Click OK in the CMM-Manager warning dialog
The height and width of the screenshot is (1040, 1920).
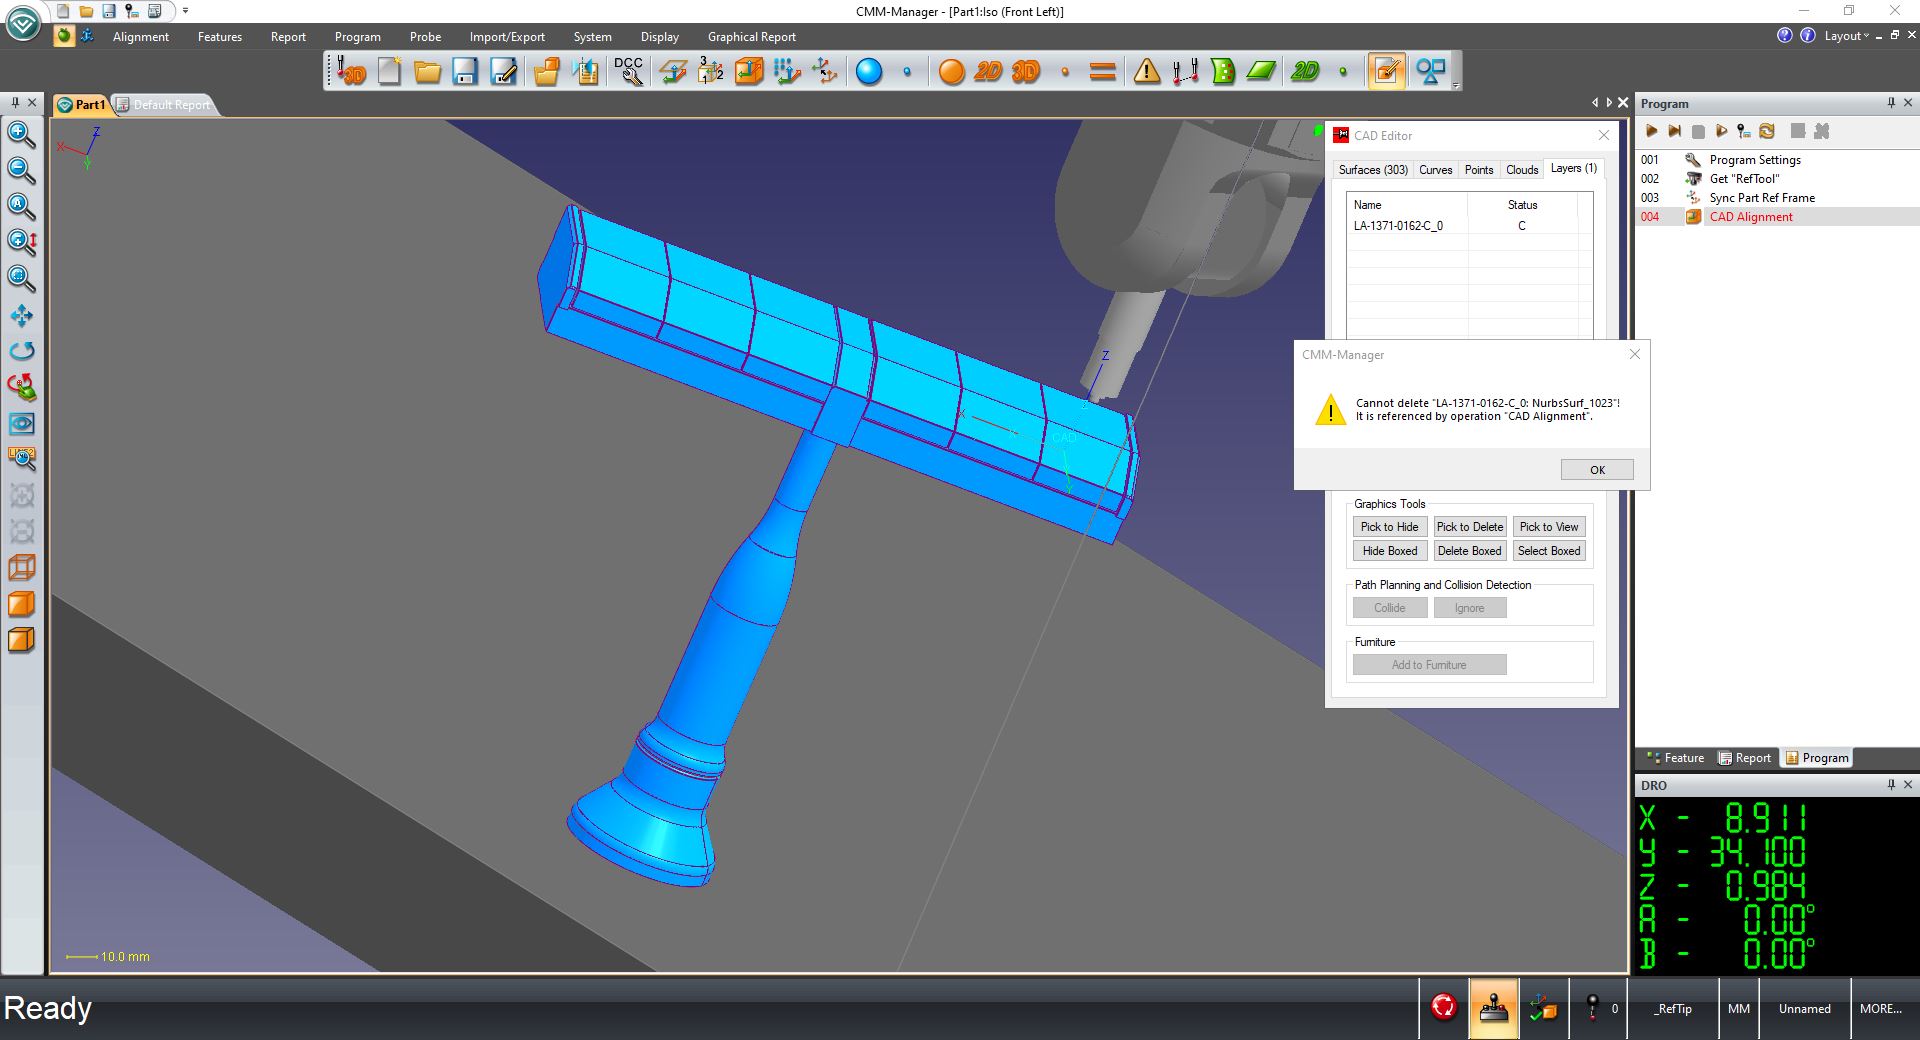(1597, 470)
